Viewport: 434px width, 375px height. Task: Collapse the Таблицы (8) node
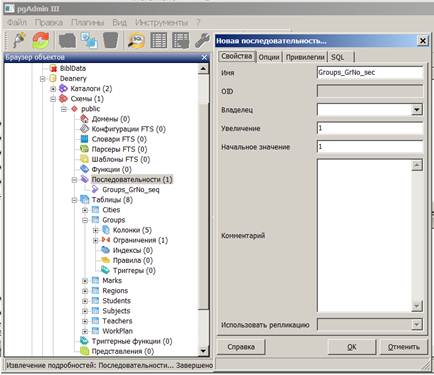pyautogui.click(x=74, y=200)
